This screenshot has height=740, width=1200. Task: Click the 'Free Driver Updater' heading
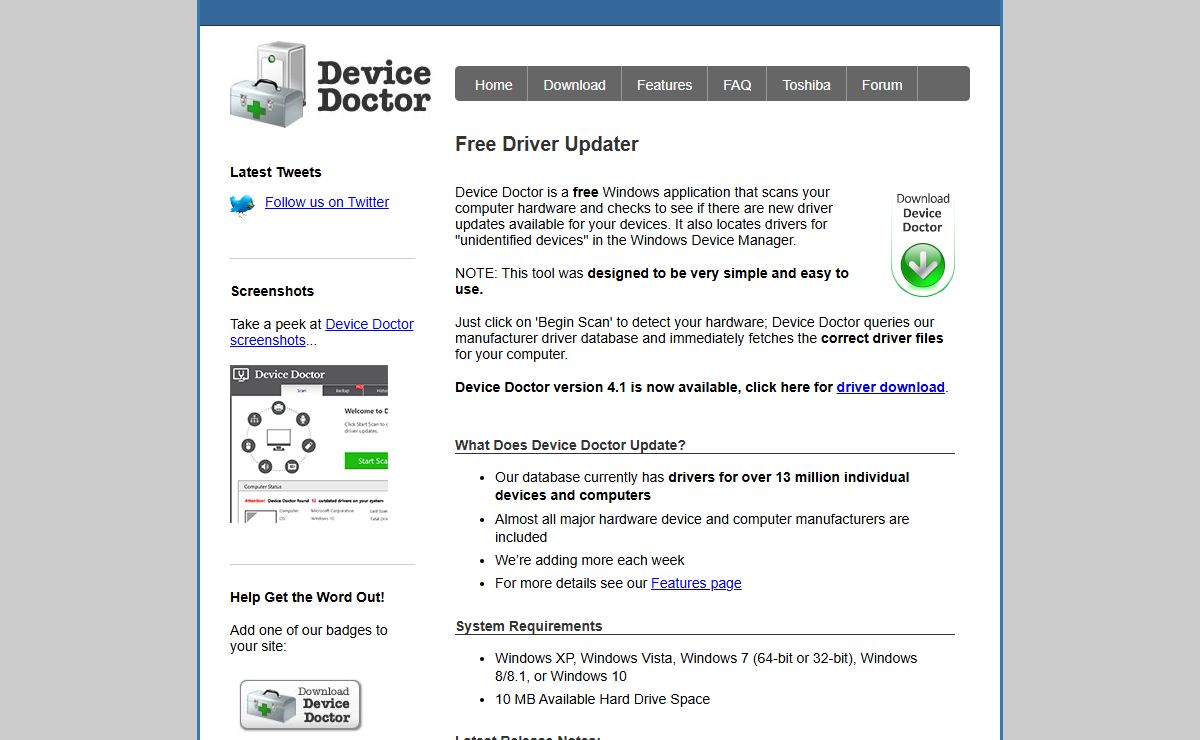click(547, 144)
